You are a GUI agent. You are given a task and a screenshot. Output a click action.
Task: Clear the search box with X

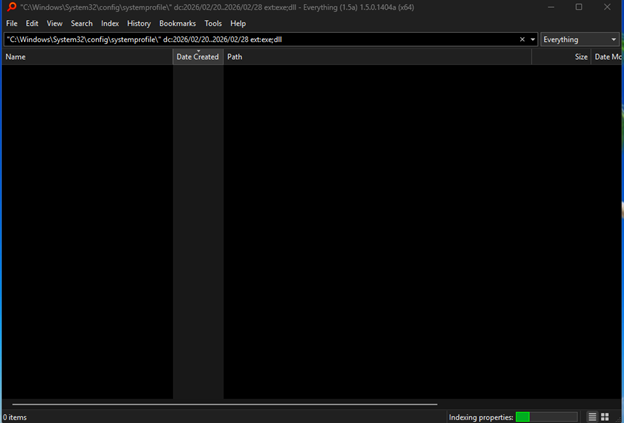click(x=521, y=40)
